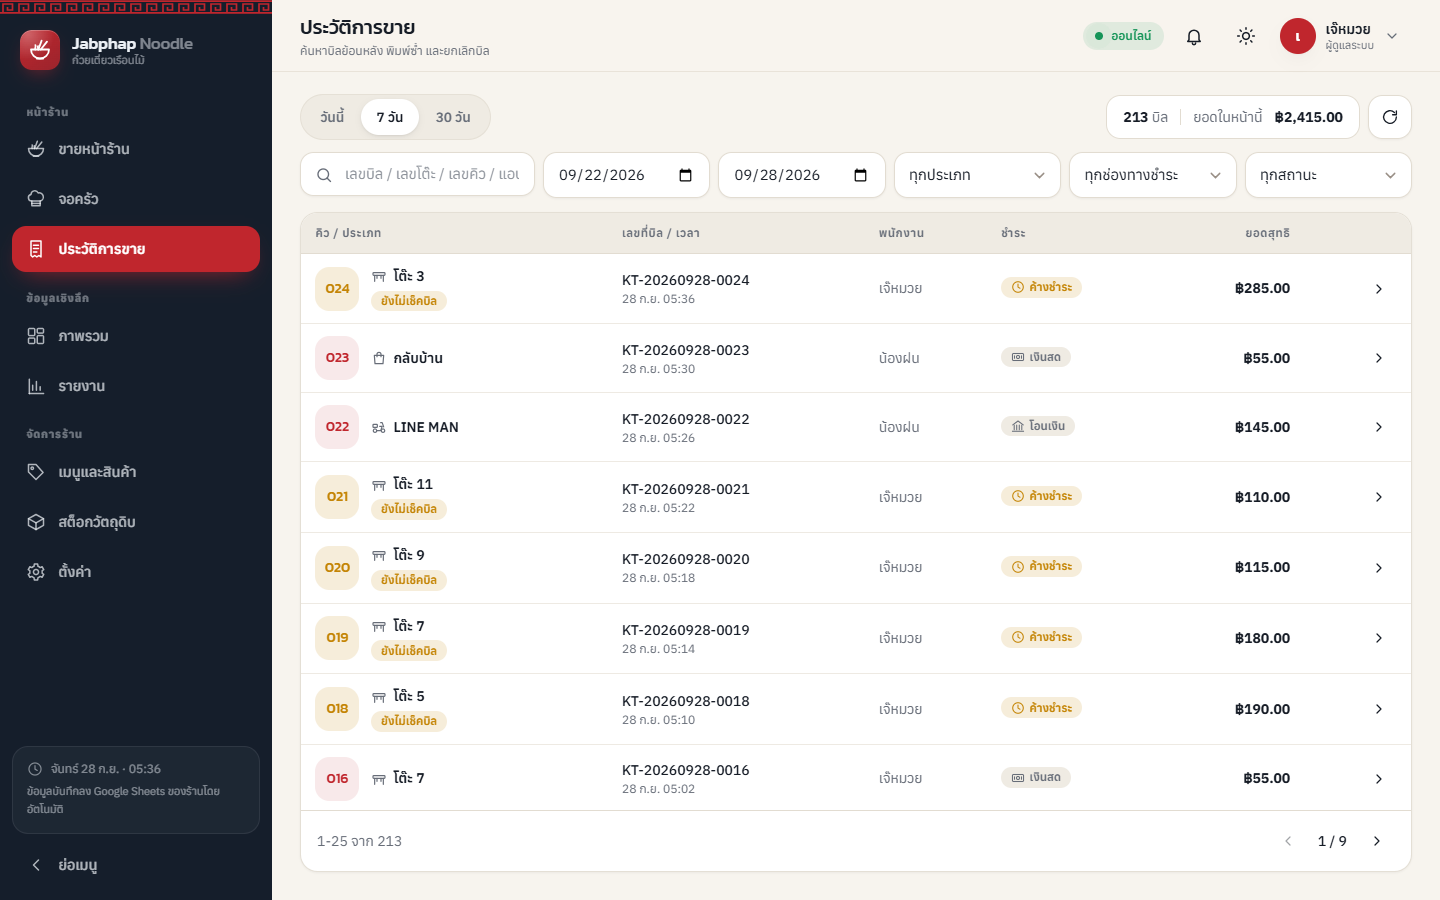Click queue number badge 022
Viewport: 1440px width, 900px height.
tap(337, 427)
